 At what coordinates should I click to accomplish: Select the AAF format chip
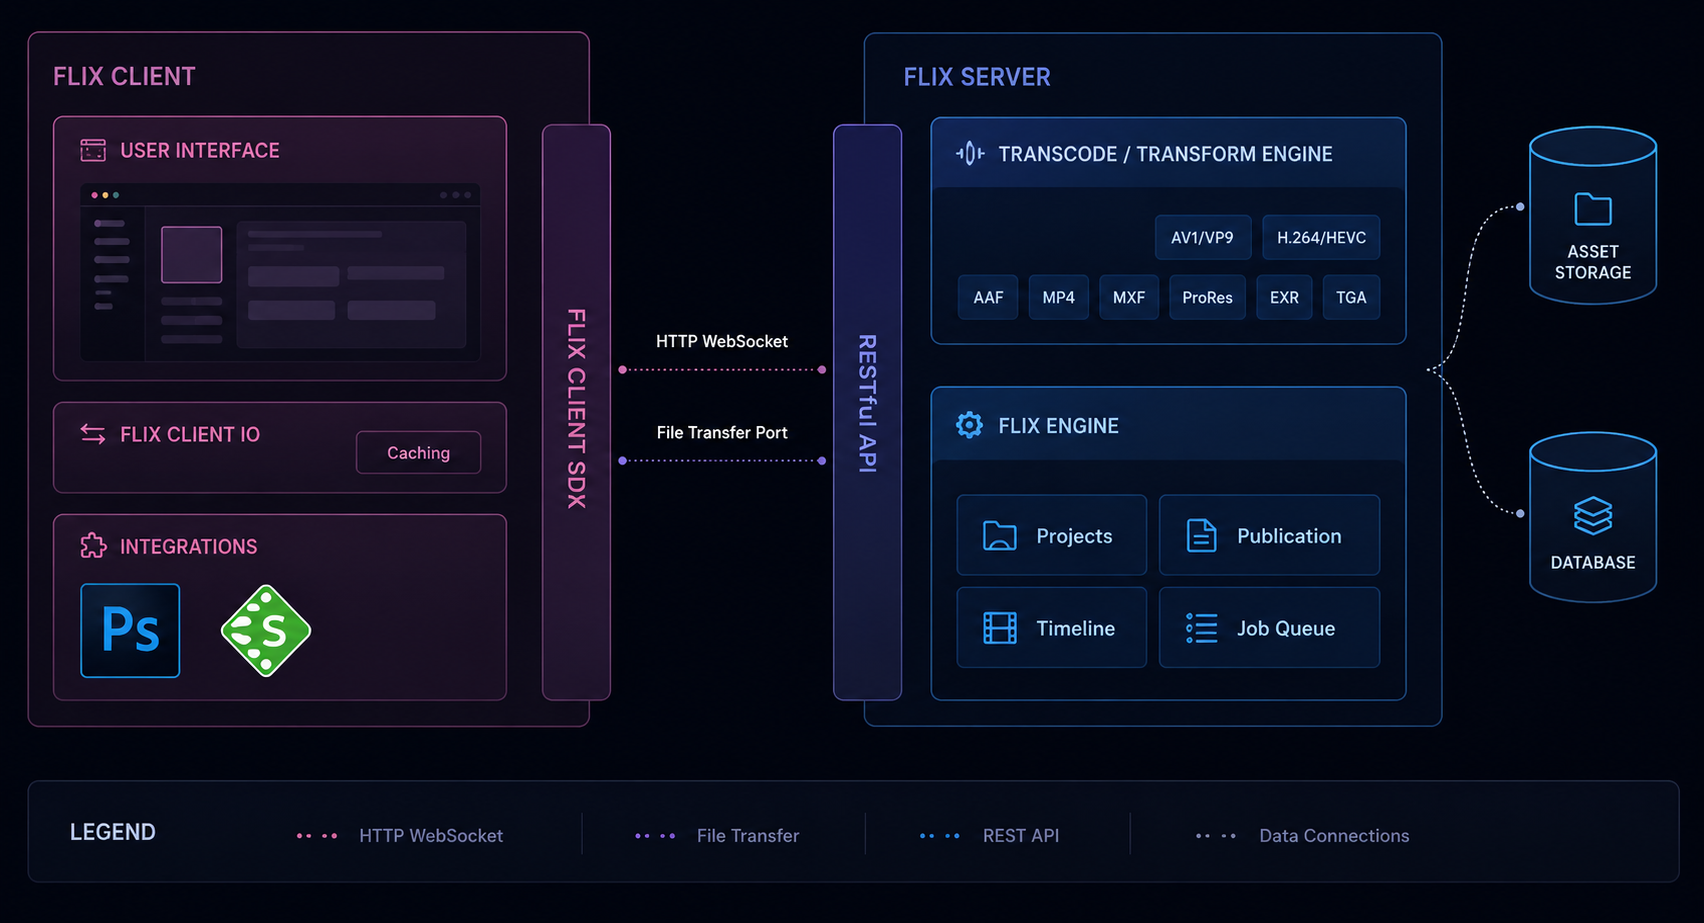[988, 298]
